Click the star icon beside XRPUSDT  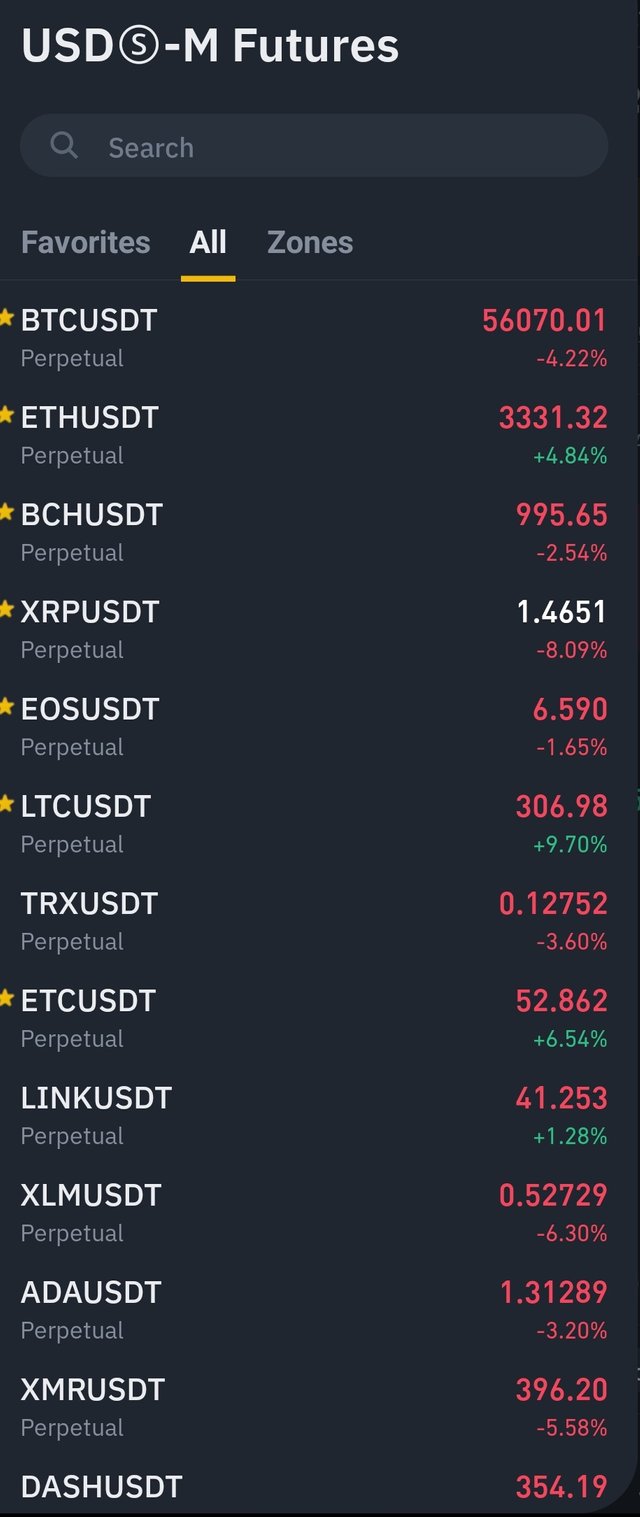7,609
